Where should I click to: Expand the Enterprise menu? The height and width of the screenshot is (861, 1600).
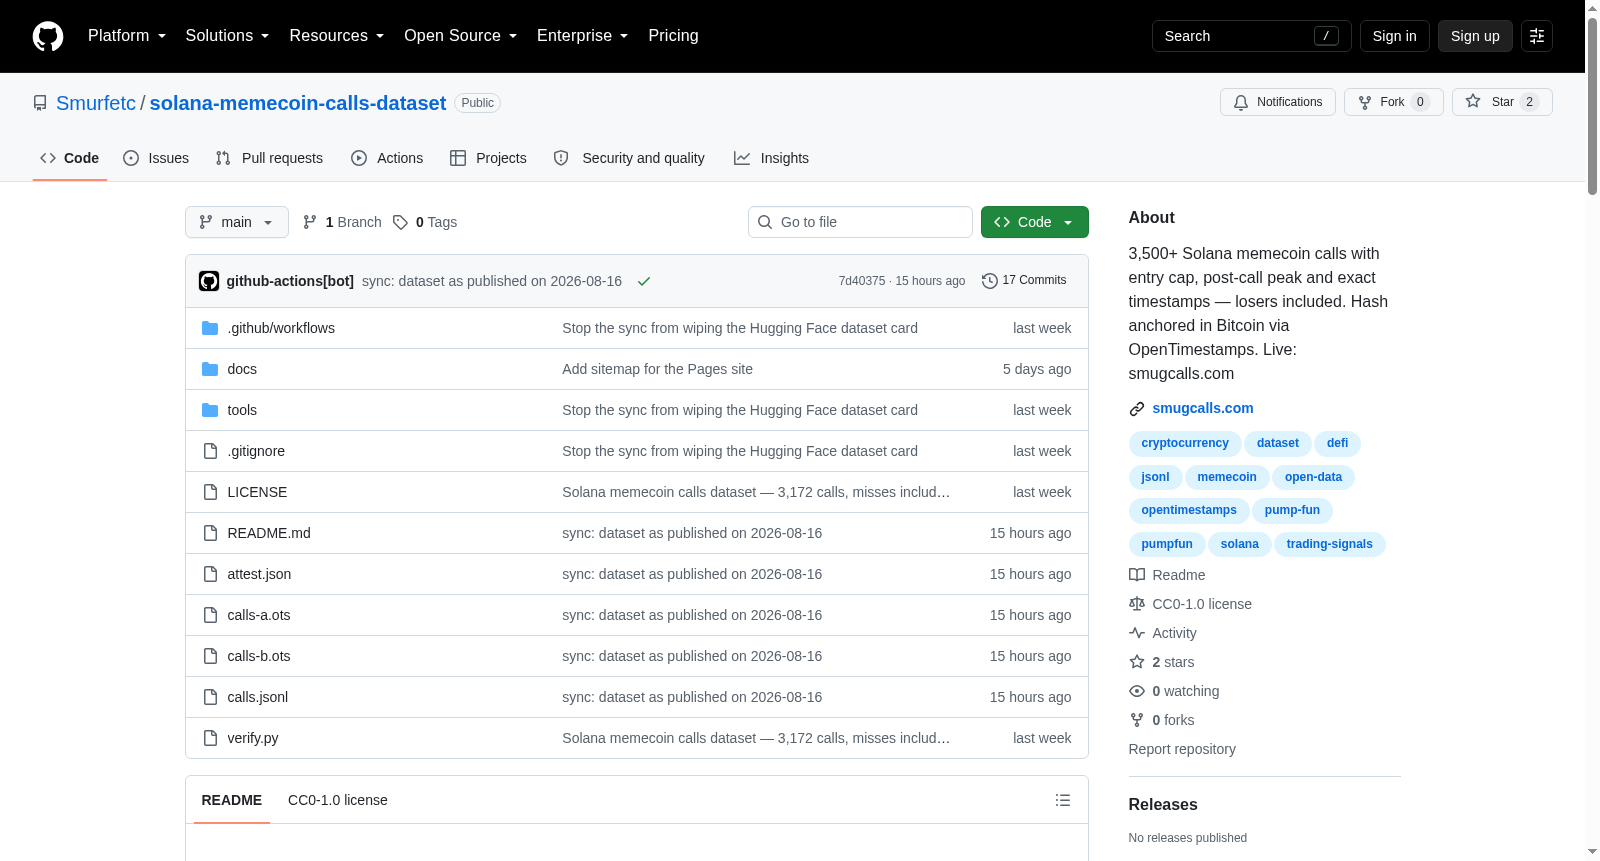[583, 36]
